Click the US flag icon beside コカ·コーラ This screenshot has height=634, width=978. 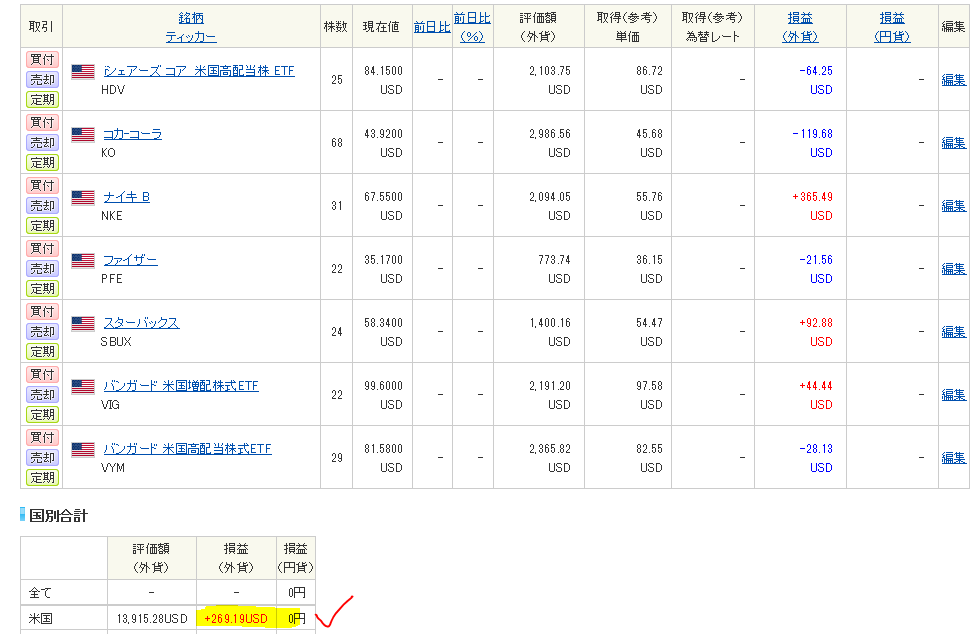coord(83,135)
